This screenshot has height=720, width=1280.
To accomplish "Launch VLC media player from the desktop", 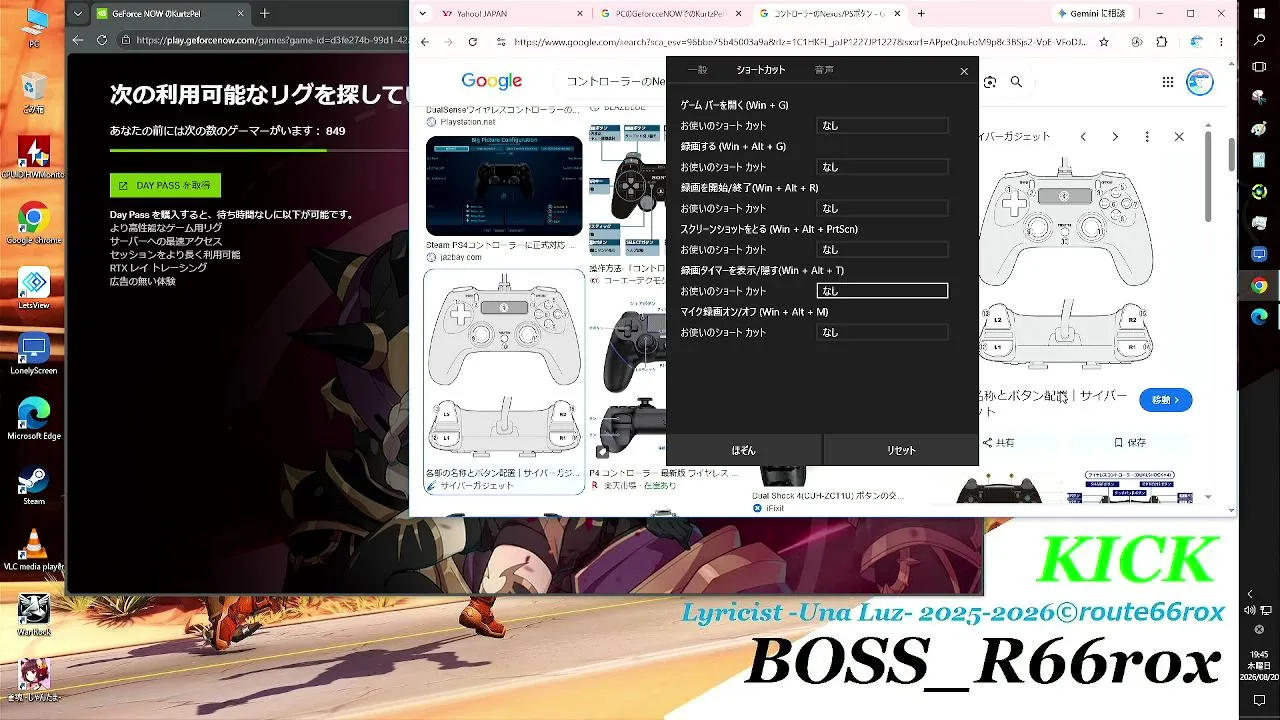I will point(33,549).
